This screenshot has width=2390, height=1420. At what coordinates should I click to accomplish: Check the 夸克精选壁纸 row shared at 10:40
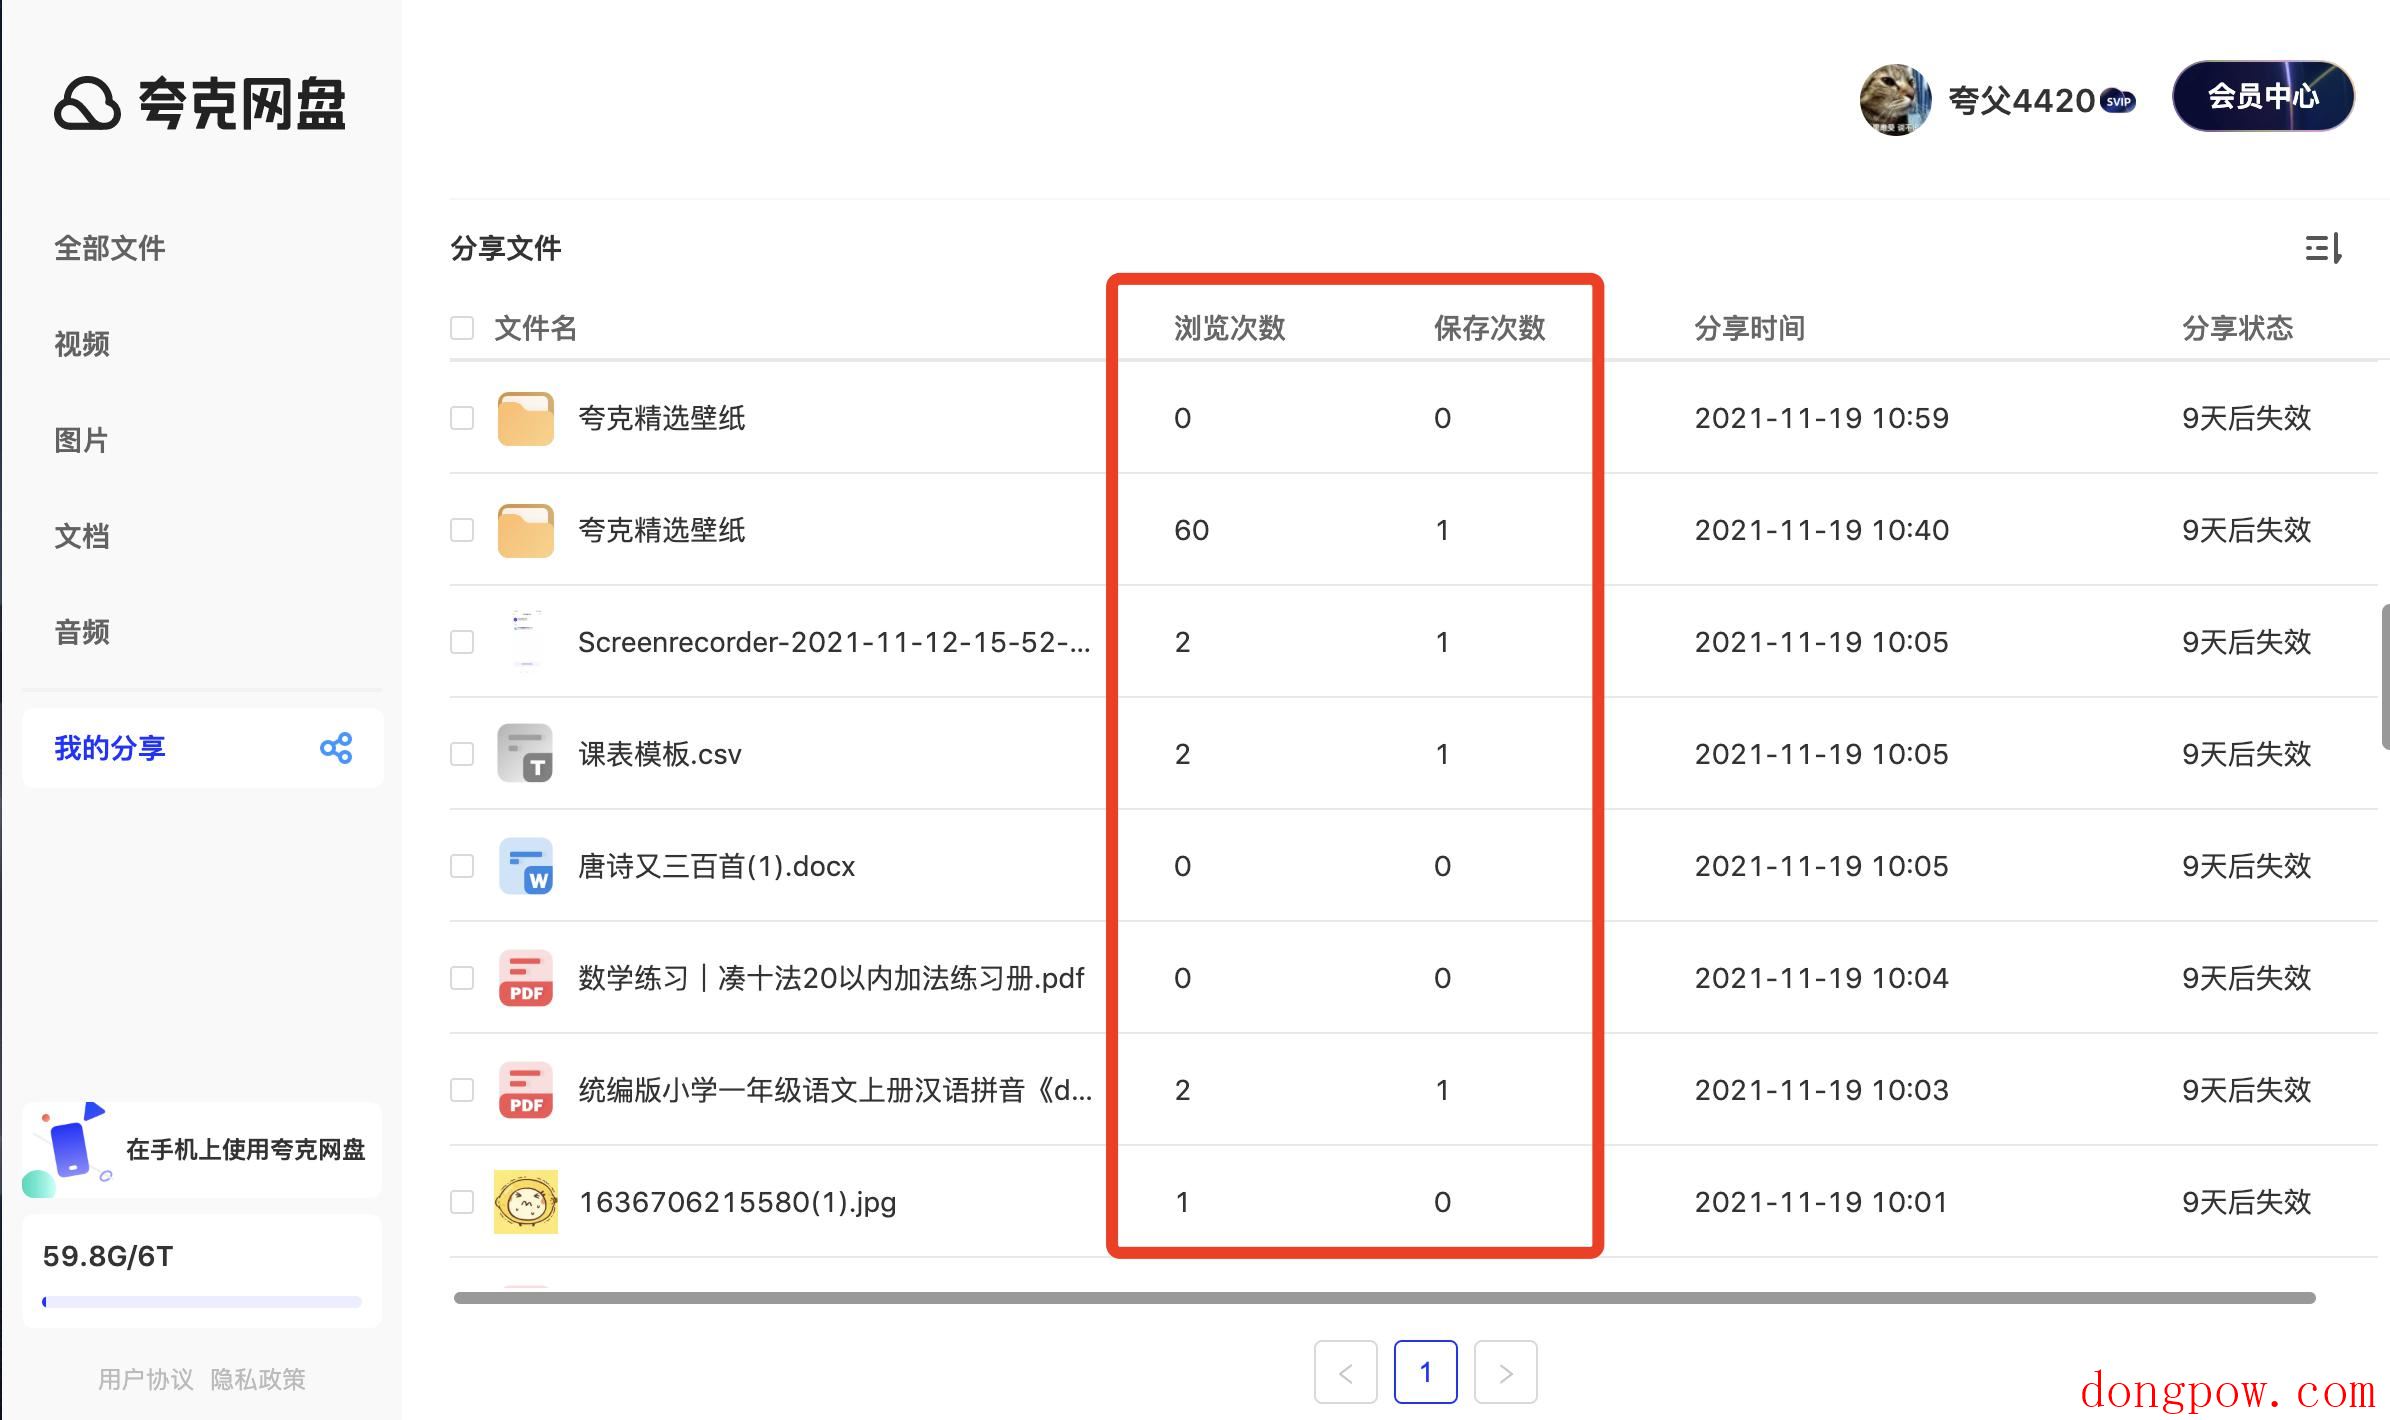(x=462, y=530)
